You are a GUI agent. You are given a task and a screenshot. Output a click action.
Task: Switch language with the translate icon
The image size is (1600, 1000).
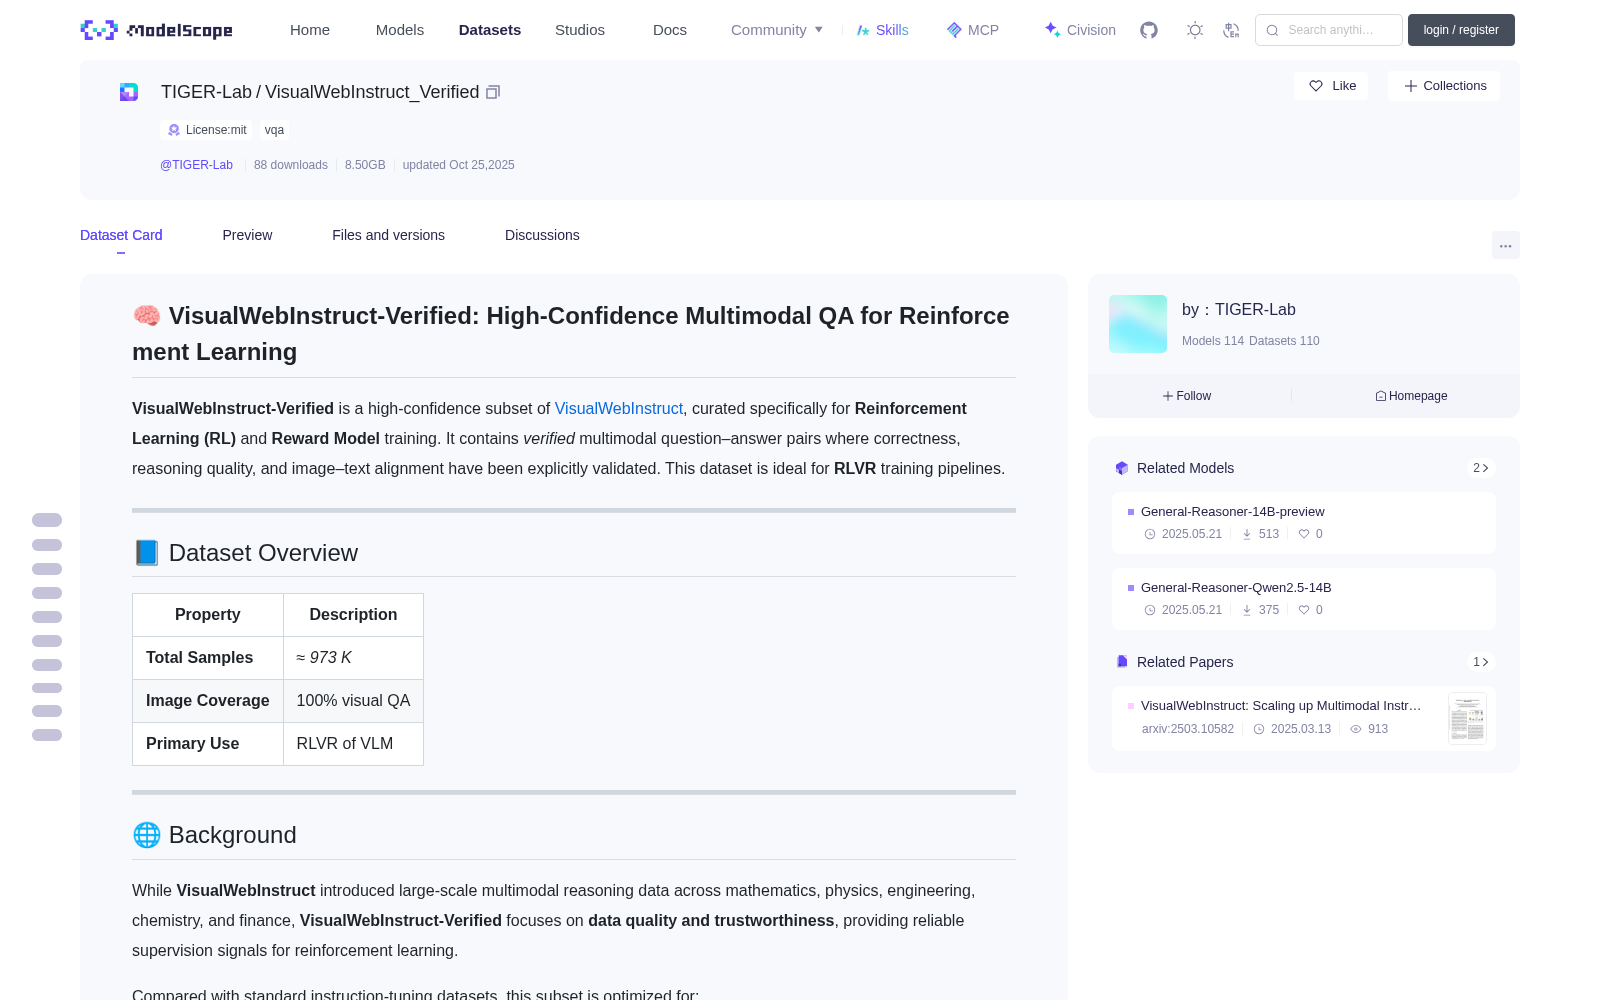[x=1231, y=30]
